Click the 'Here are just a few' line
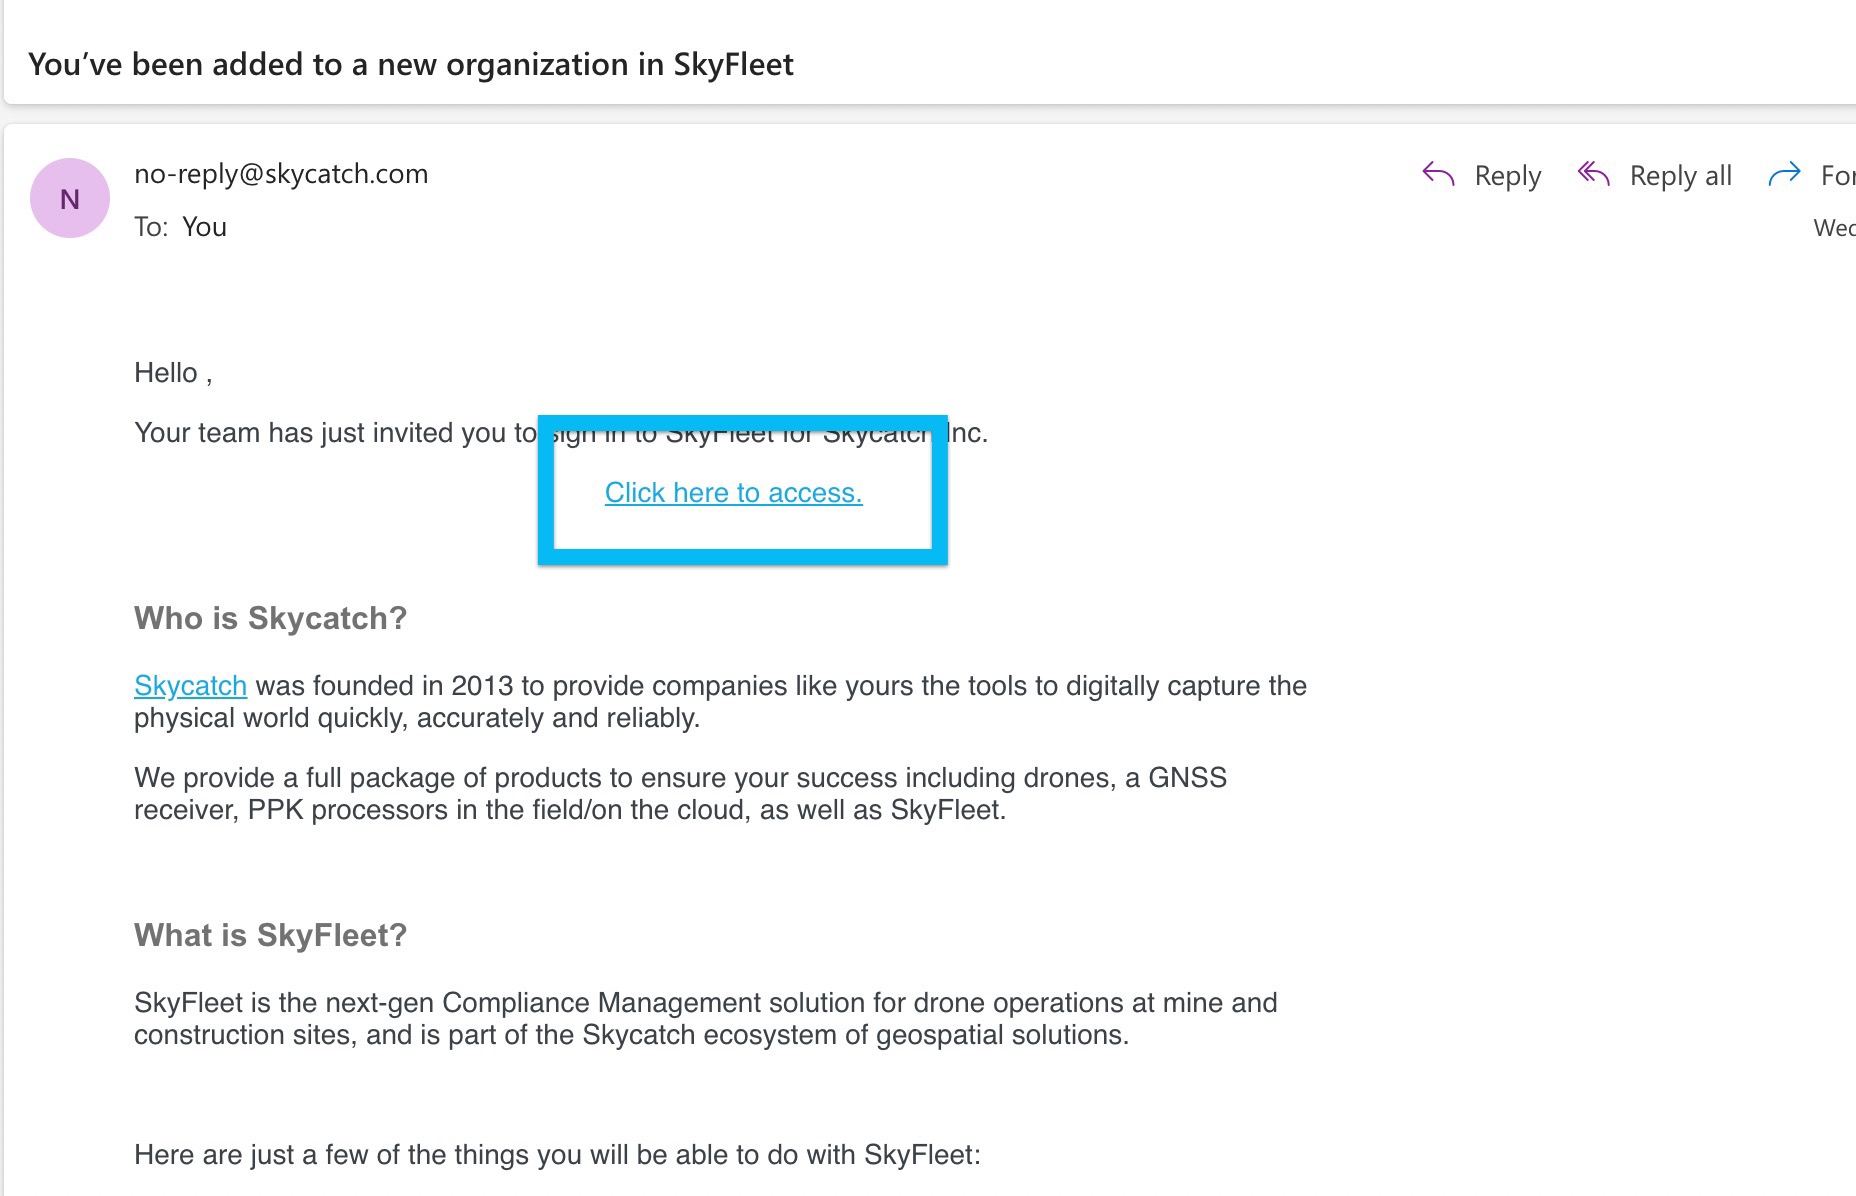Image resolution: width=1856 pixels, height=1196 pixels. click(558, 1155)
